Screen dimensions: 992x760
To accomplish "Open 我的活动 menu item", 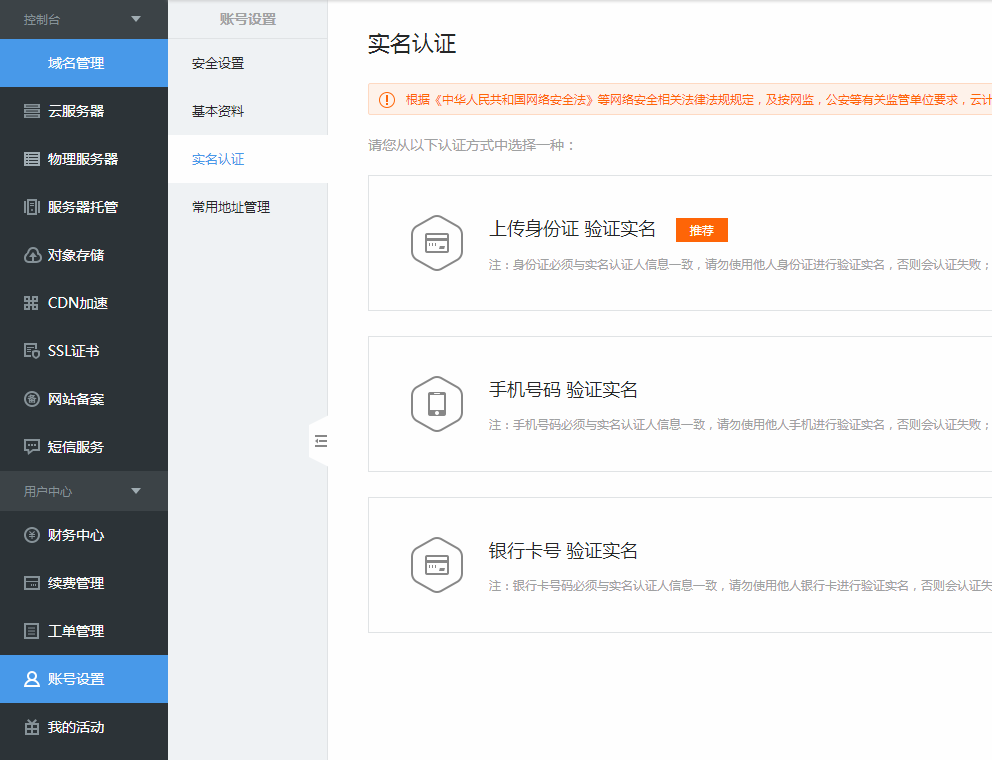I will (84, 727).
